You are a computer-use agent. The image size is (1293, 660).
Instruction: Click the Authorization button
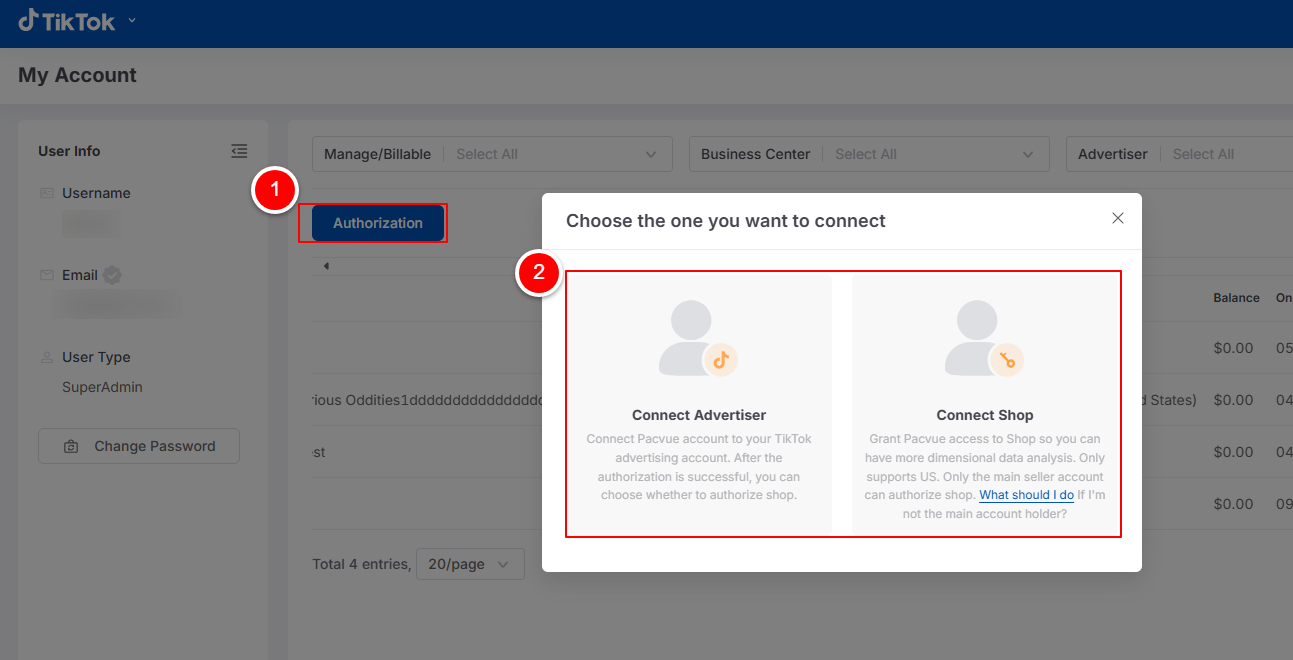tap(378, 223)
